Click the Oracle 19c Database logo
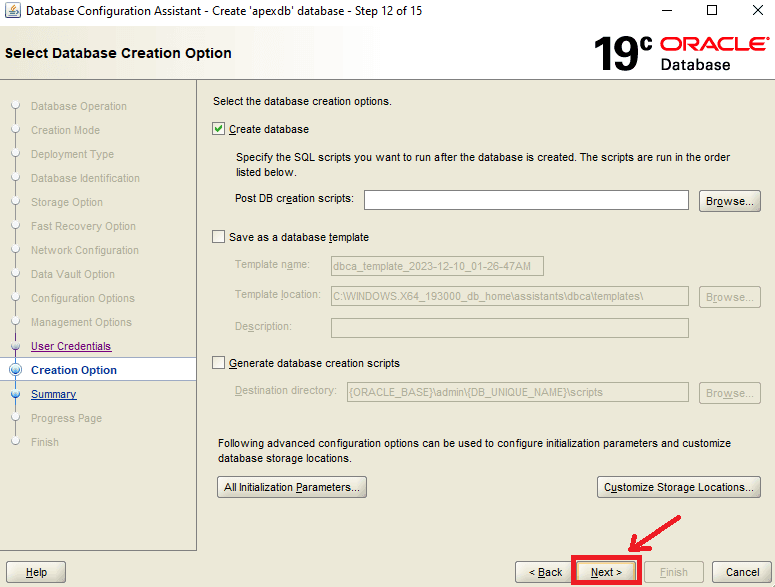The width and height of the screenshot is (775, 587). click(680, 52)
